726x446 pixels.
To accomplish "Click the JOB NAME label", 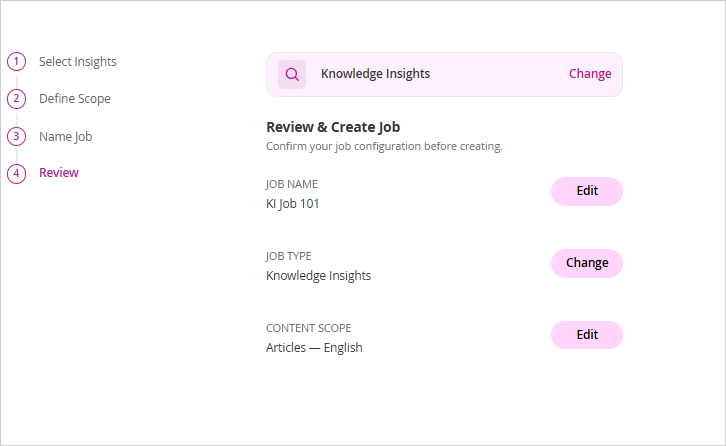I will point(292,184).
